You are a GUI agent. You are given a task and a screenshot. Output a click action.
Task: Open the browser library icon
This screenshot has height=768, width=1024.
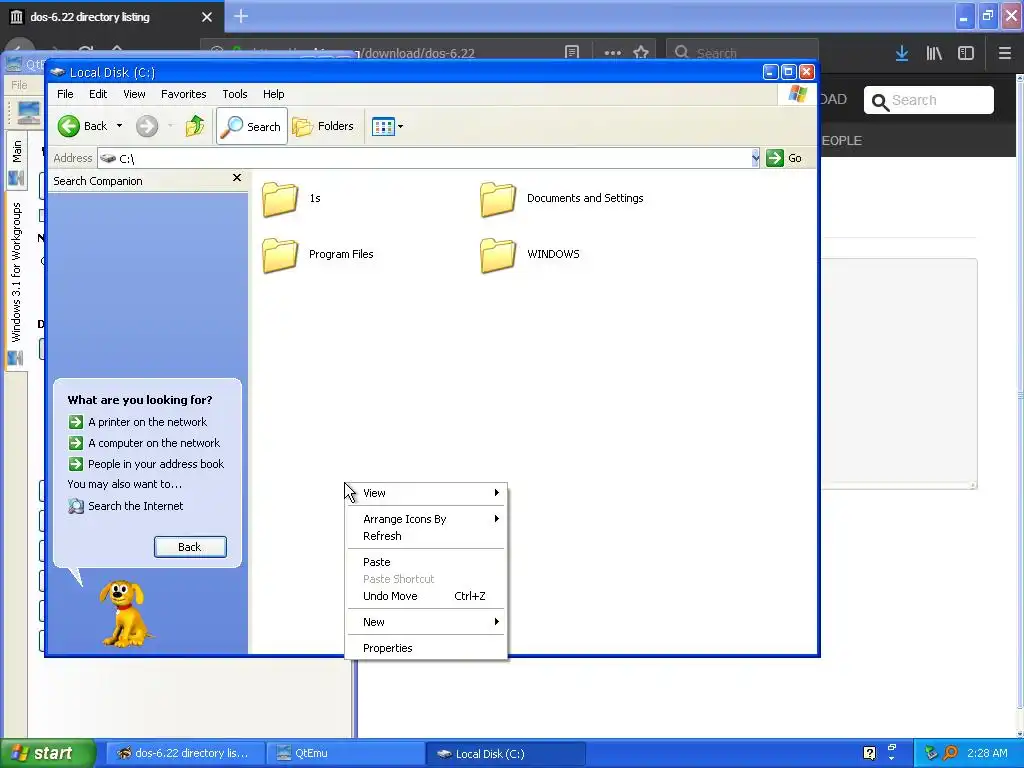[934, 54]
